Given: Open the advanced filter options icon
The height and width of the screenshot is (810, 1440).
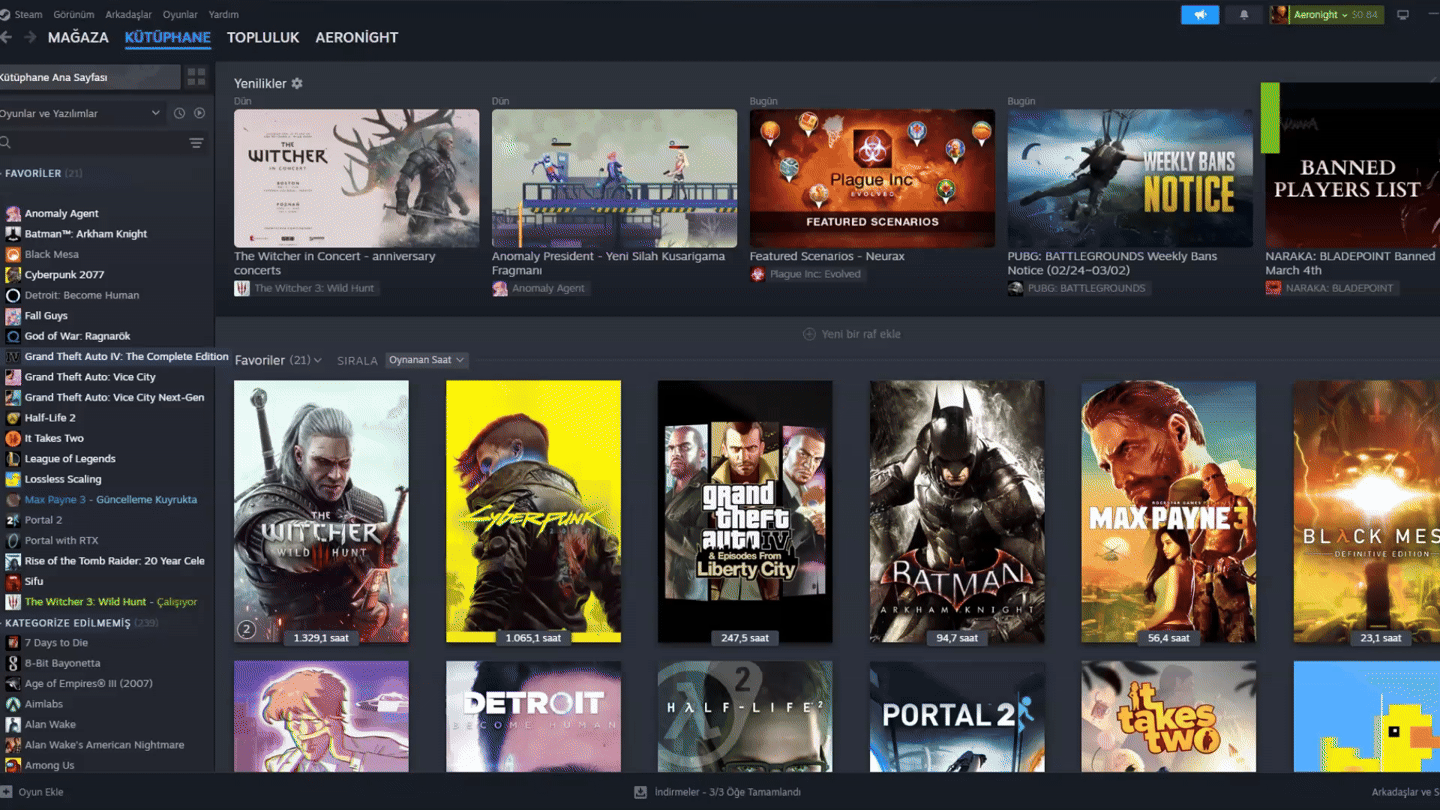Looking at the screenshot, I should point(196,143).
